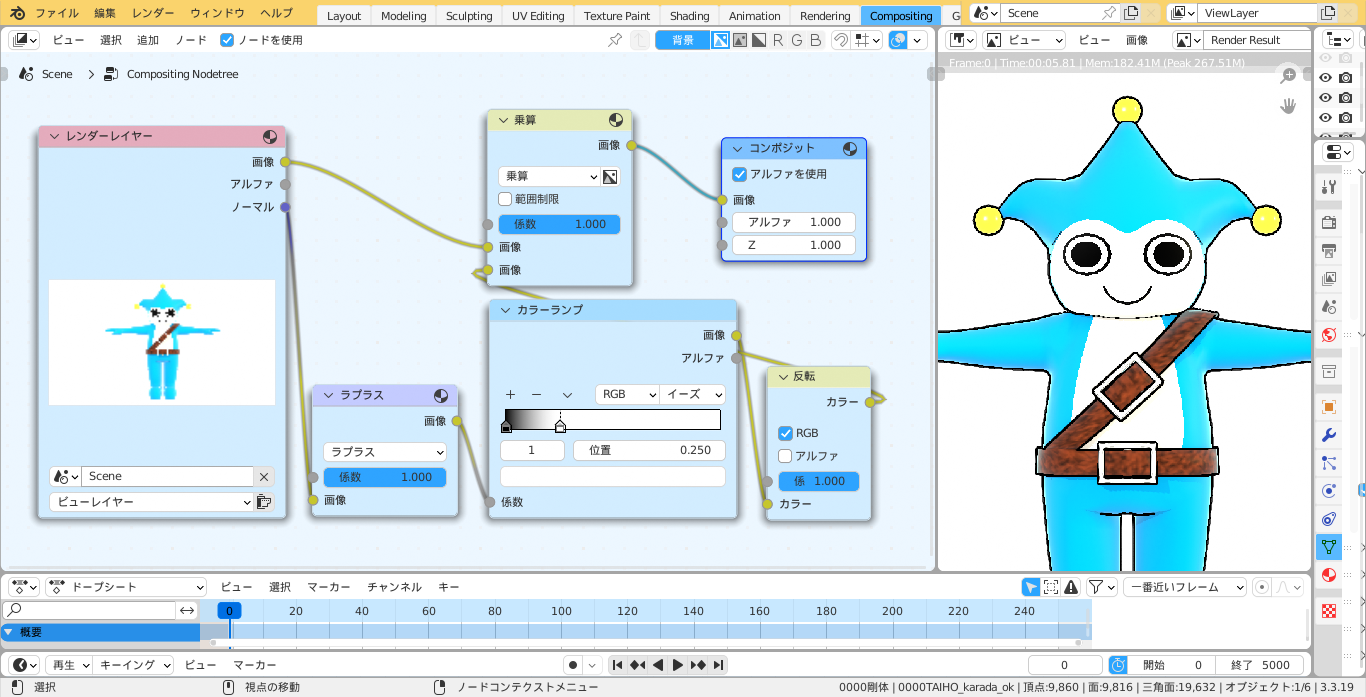Toggle the use preview range clock icon
This screenshot has height=697, width=1366.
tap(1118, 665)
